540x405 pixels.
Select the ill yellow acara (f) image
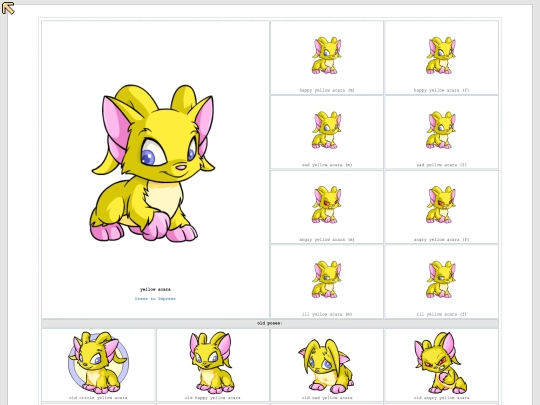[x=441, y=279]
